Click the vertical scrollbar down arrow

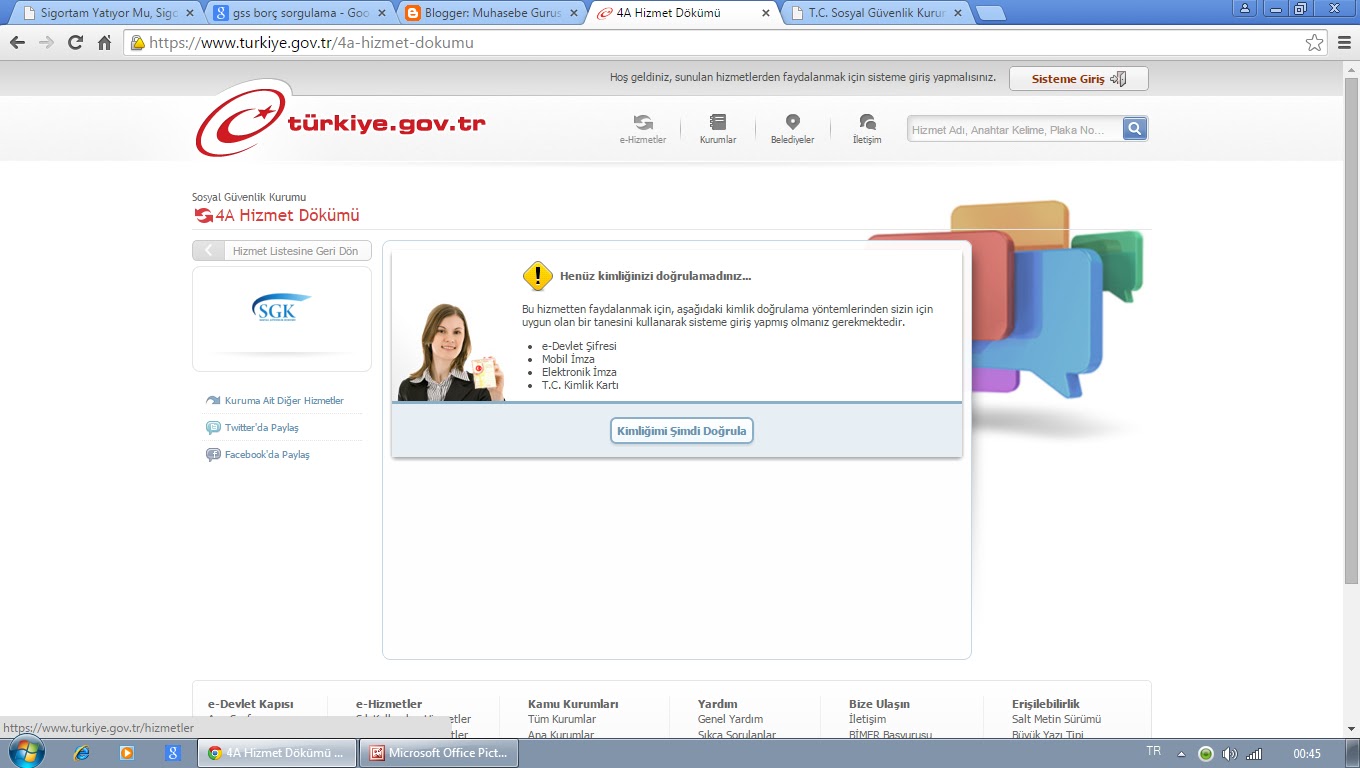point(1351,729)
